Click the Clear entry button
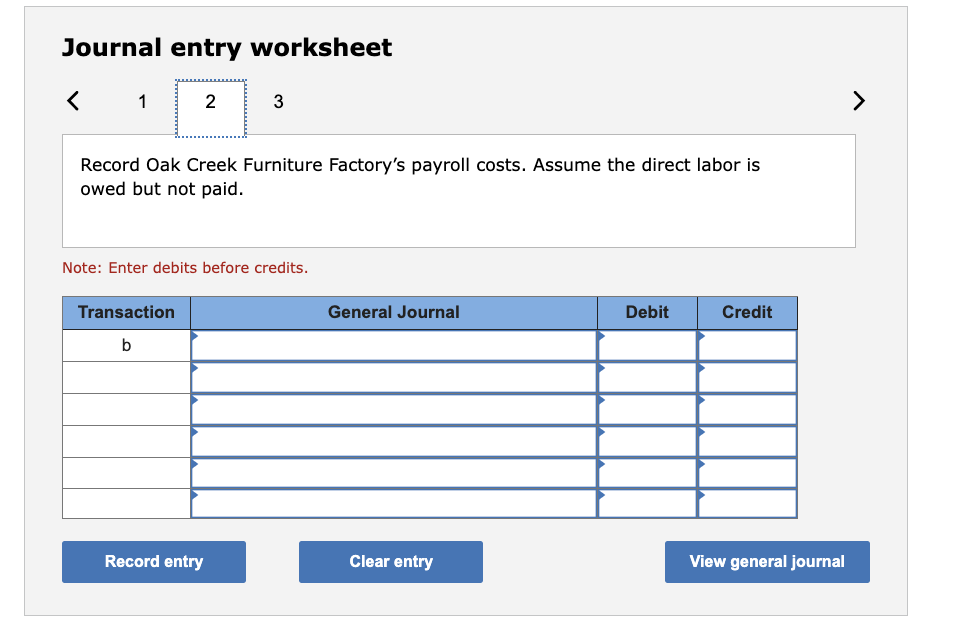Image resolution: width=962 pixels, height=642 pixels. (x=391, y=562)
